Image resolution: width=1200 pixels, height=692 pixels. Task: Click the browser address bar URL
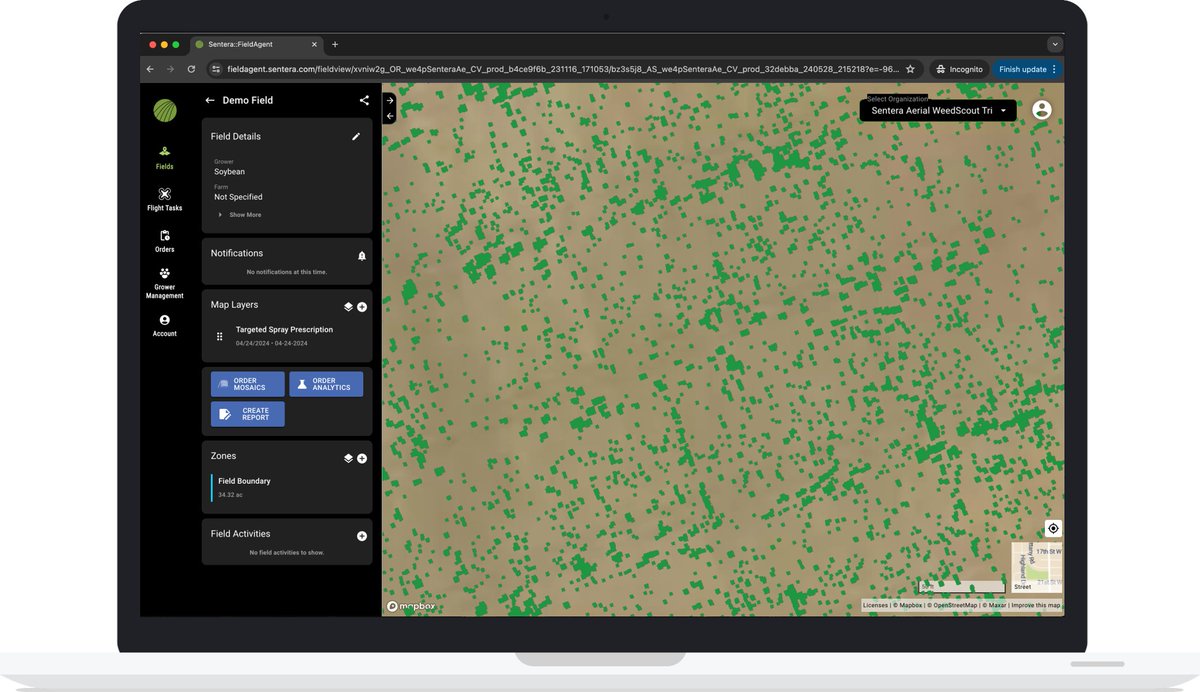[x=563, y=69]
